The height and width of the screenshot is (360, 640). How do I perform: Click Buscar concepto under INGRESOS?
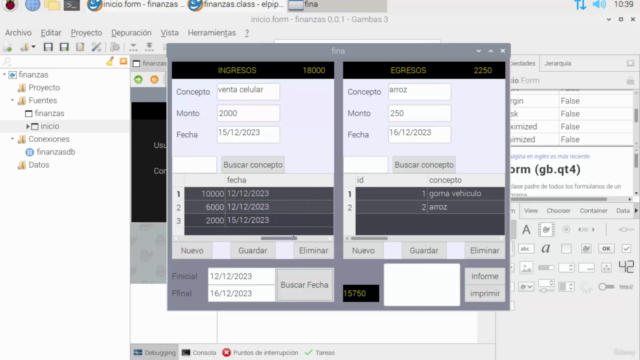coord(253,165)
